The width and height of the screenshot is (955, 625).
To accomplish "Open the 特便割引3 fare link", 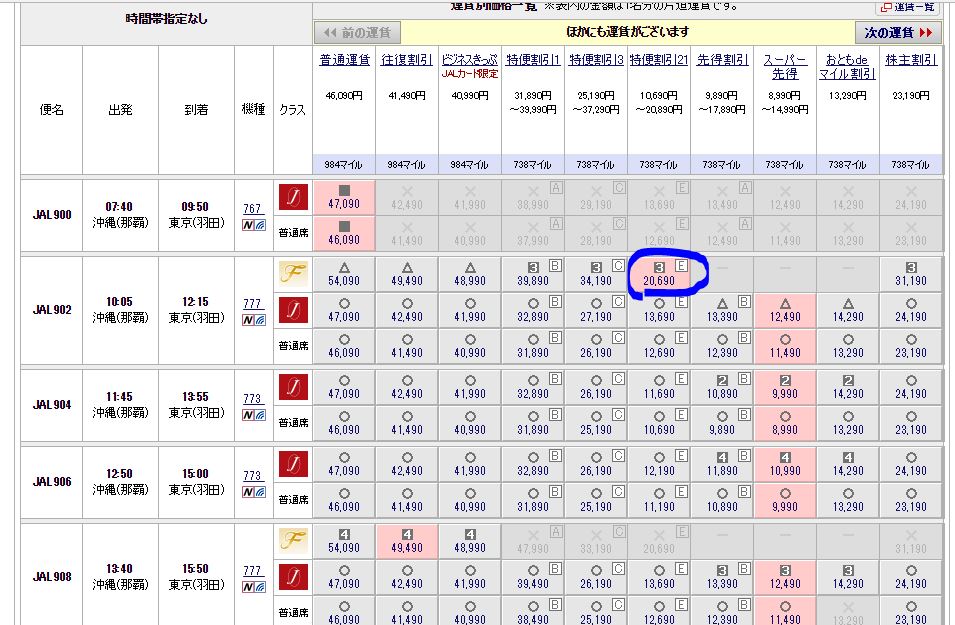I will (596, 60).
